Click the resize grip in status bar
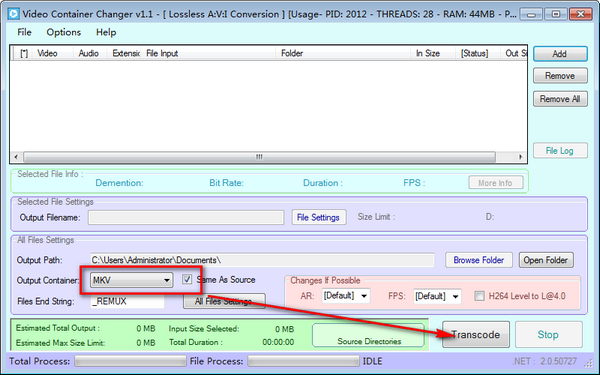This screenshot has width=600, height=375. (589, 362)
